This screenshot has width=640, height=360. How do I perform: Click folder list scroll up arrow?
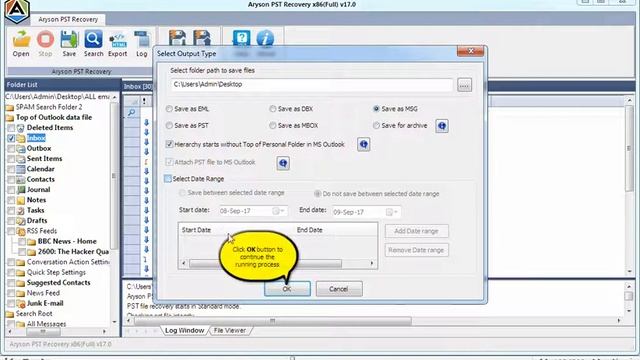[x=114, y=97]
